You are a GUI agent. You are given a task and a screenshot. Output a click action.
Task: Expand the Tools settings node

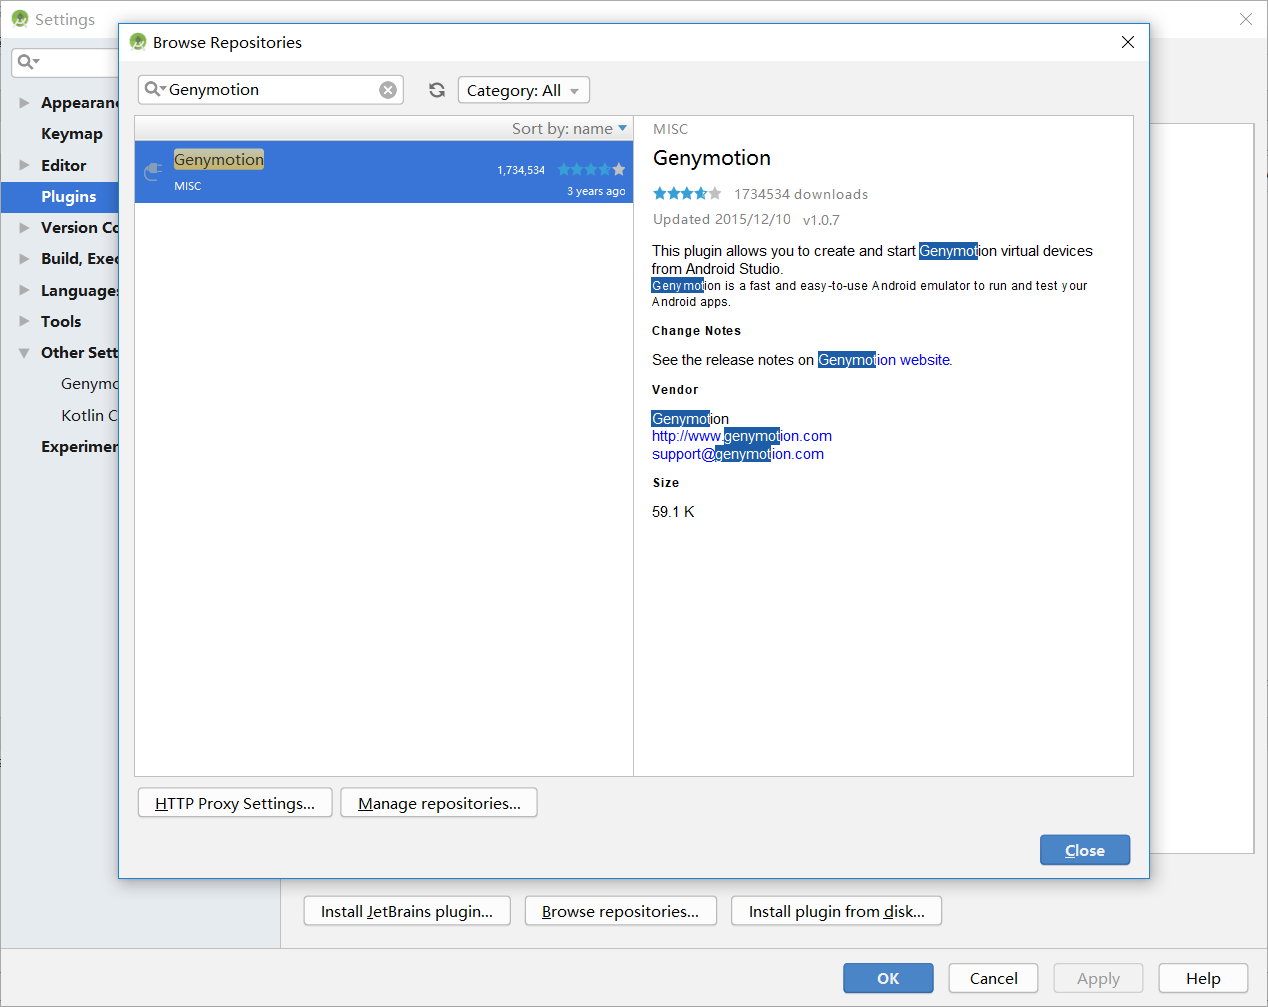[24, 321]
